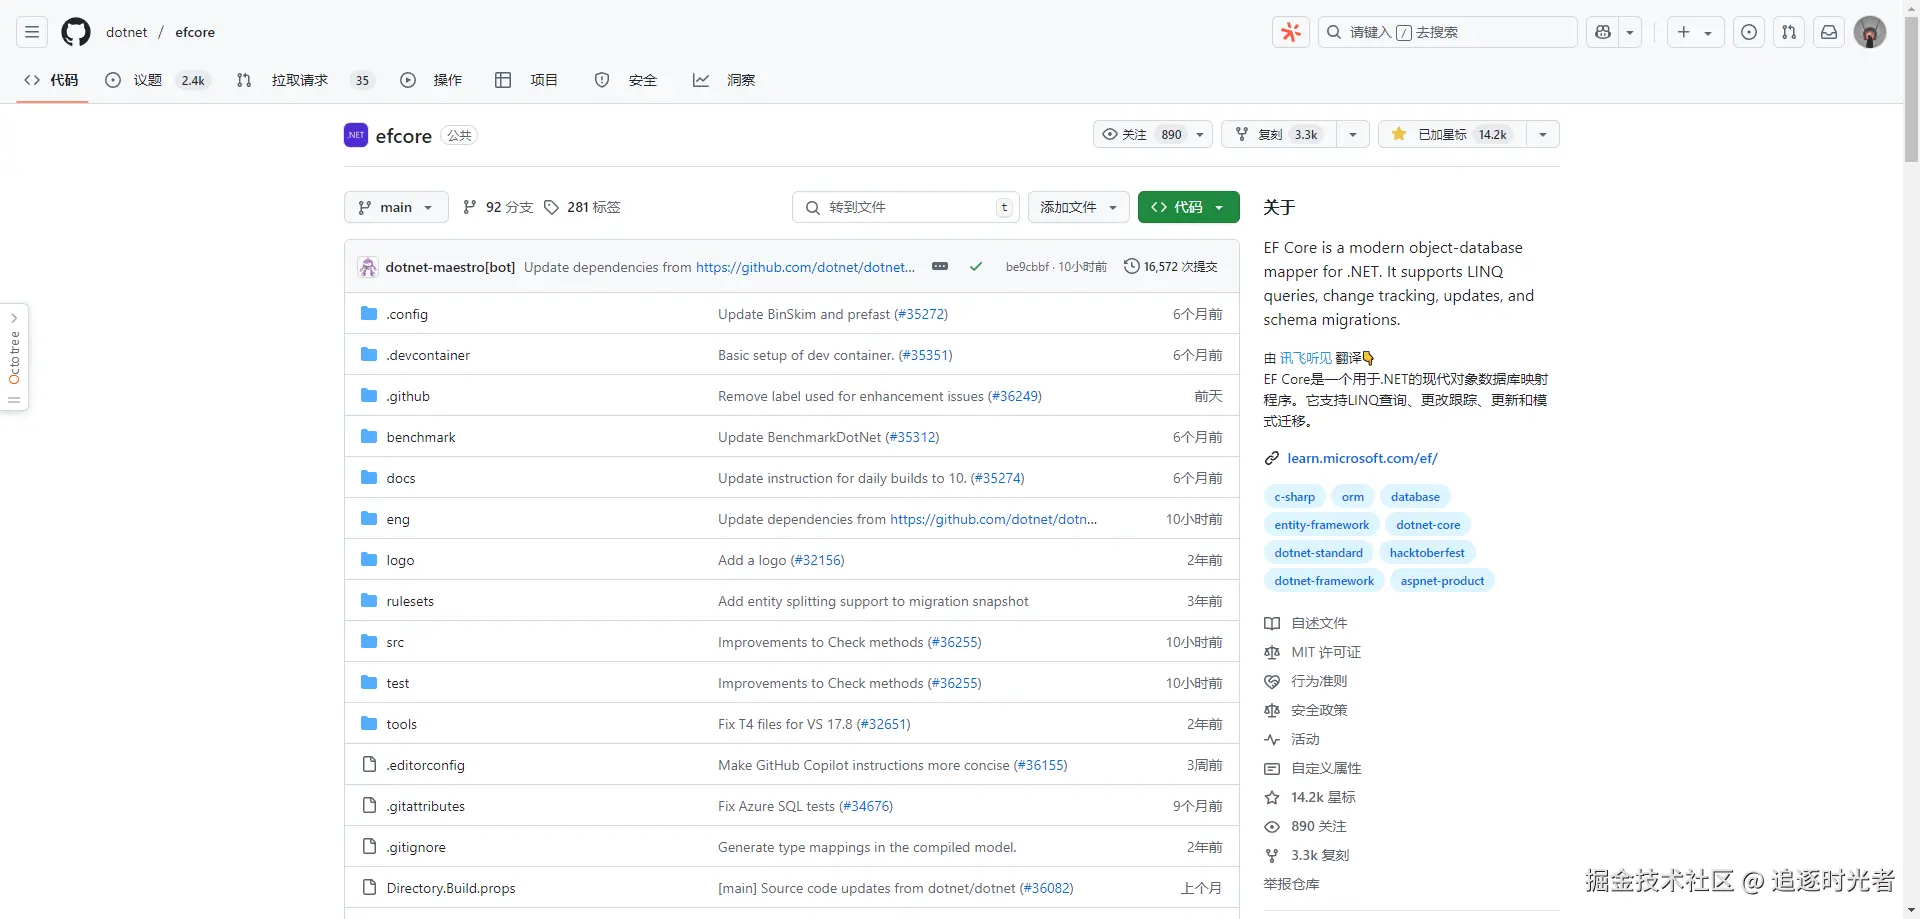View commit check status checkmark
This screenshot has width=1920, height=919.
coord(976,267)
